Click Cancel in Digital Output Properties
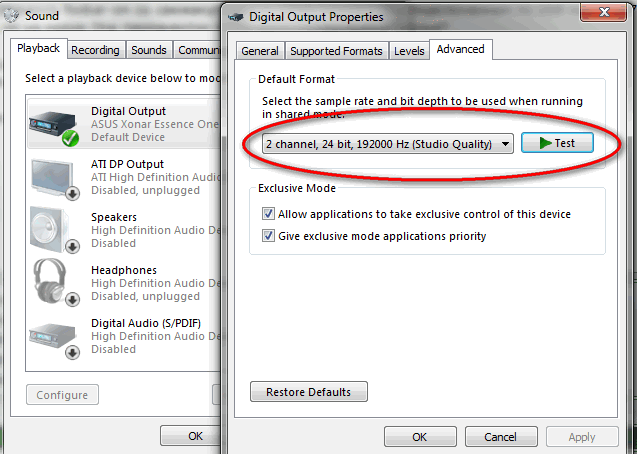Image resolution: width=637 pixels, height=454 pixels. [500, 437]
